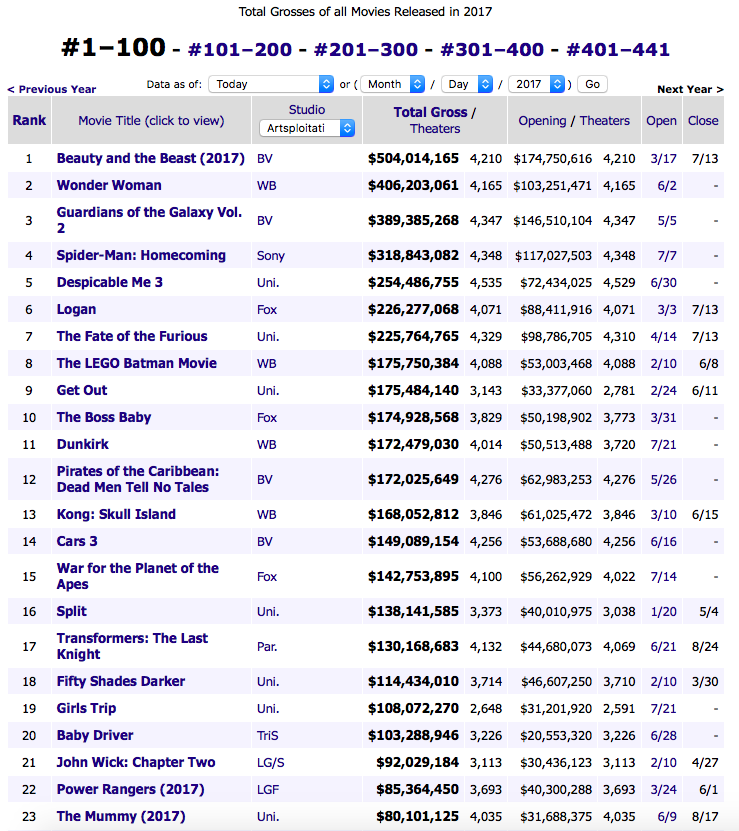Screen dimensions: 739x831
Task: Jump to the #401–441 rankings page
Action: click(x=618, y=49)
